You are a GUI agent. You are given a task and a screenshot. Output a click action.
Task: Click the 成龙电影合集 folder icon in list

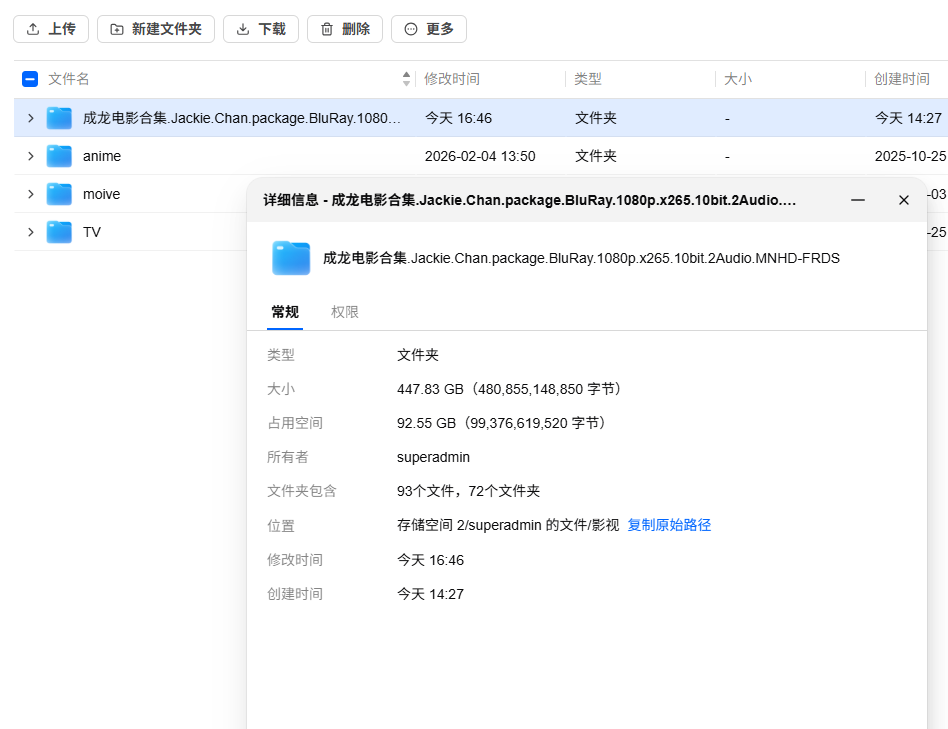tap(59, 118)
